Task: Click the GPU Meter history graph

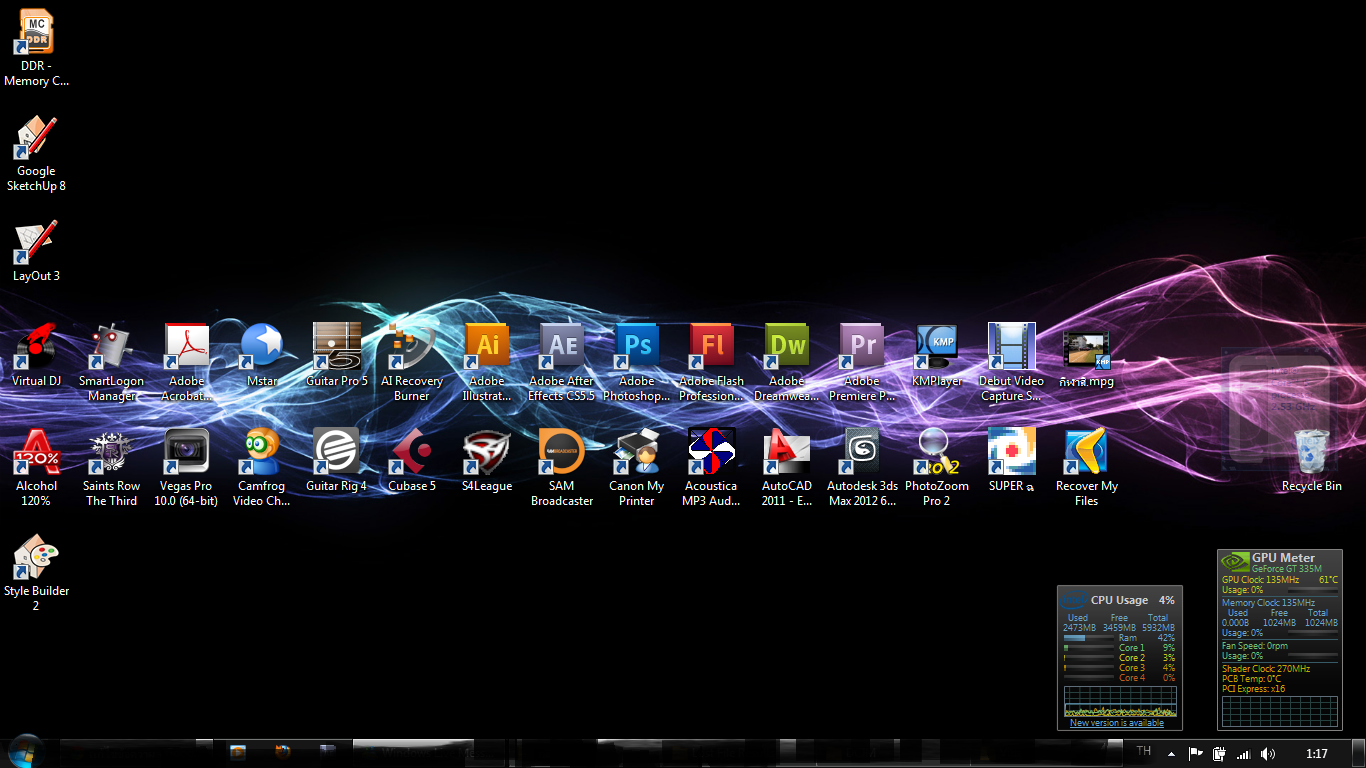Action: coord(1280,711)
